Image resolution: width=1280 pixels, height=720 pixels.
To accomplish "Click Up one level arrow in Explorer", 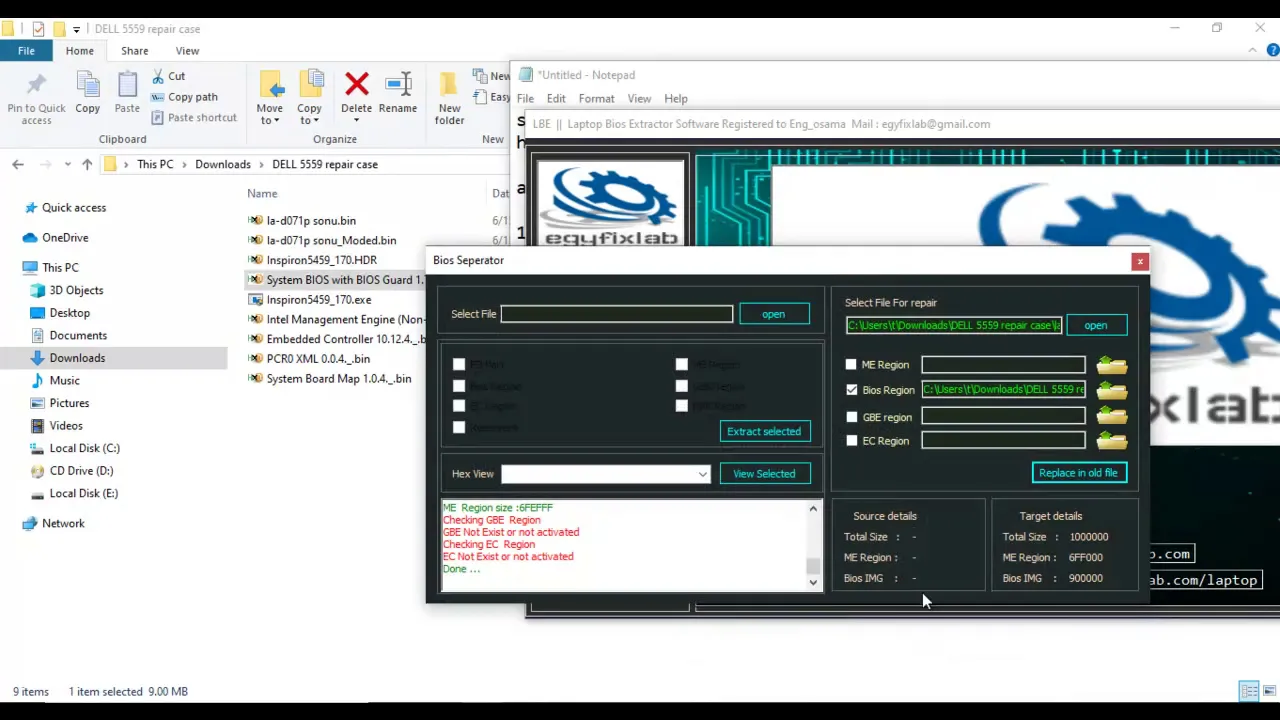I will click(87, 164).
